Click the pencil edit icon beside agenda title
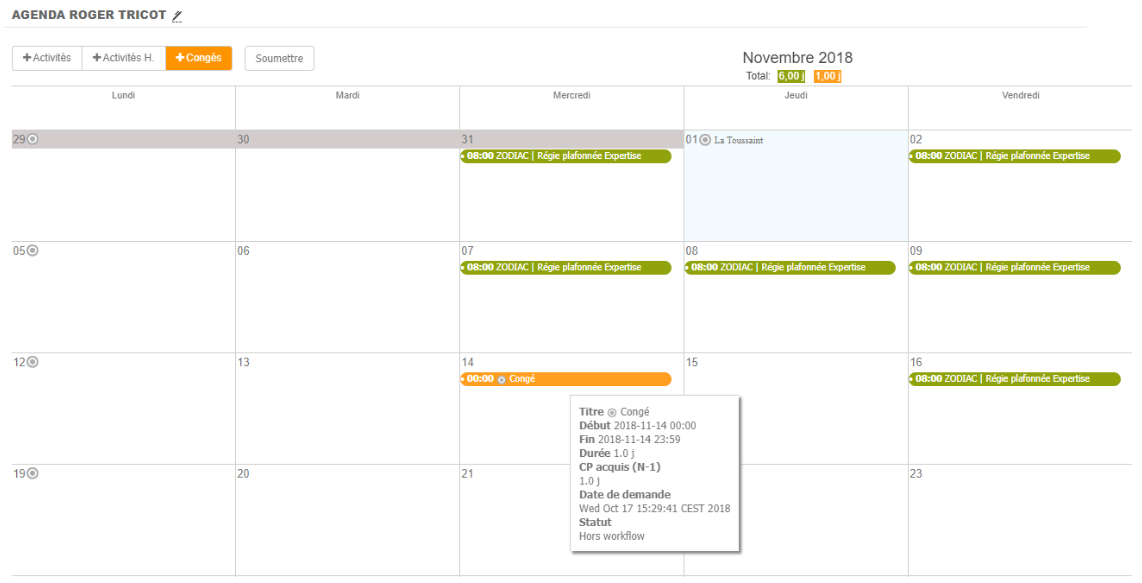 [x=177, y=16]
